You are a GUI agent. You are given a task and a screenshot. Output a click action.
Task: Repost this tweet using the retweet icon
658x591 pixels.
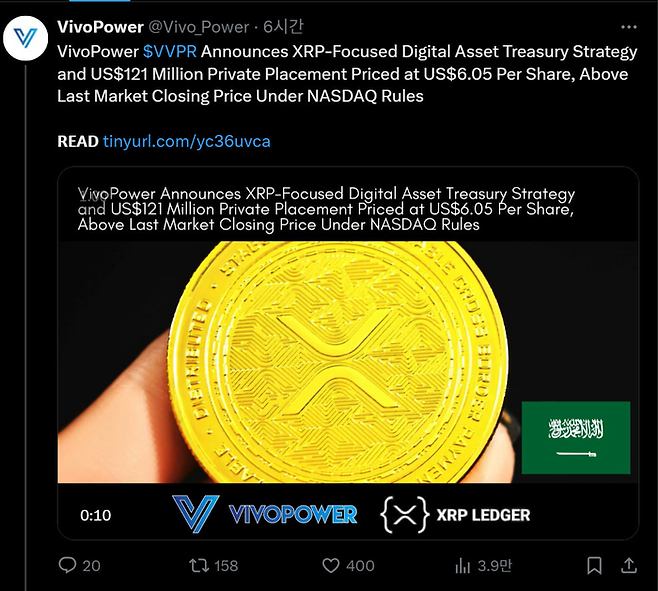[x=200, y=565]
